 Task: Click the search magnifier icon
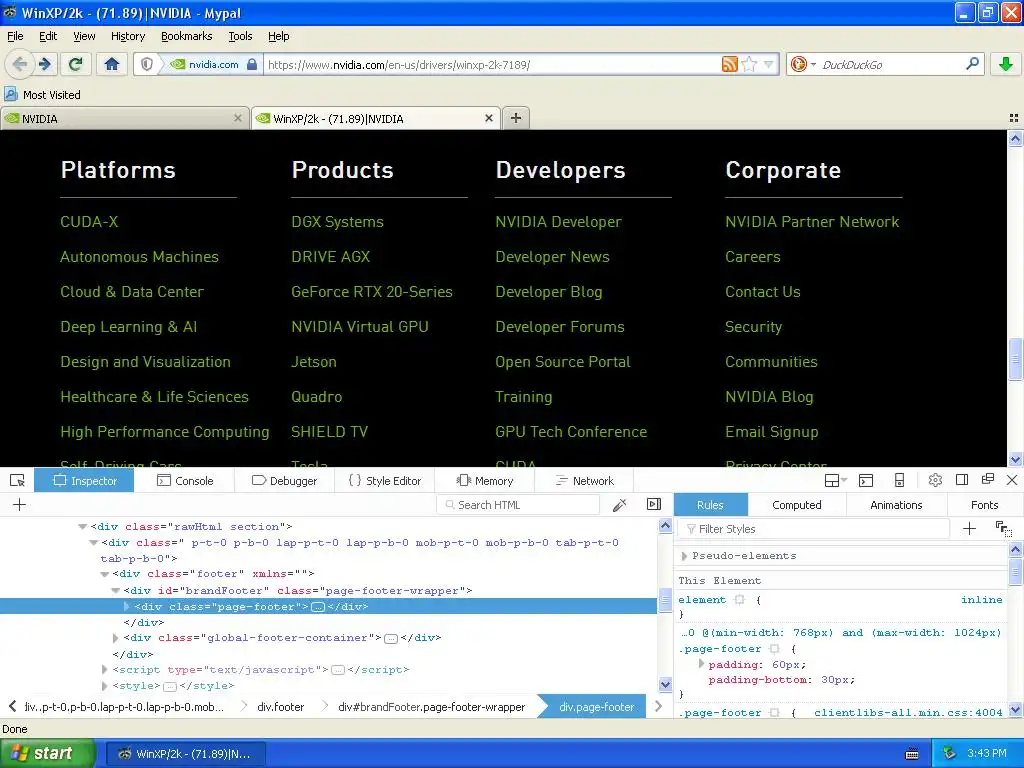coord(972,64)
